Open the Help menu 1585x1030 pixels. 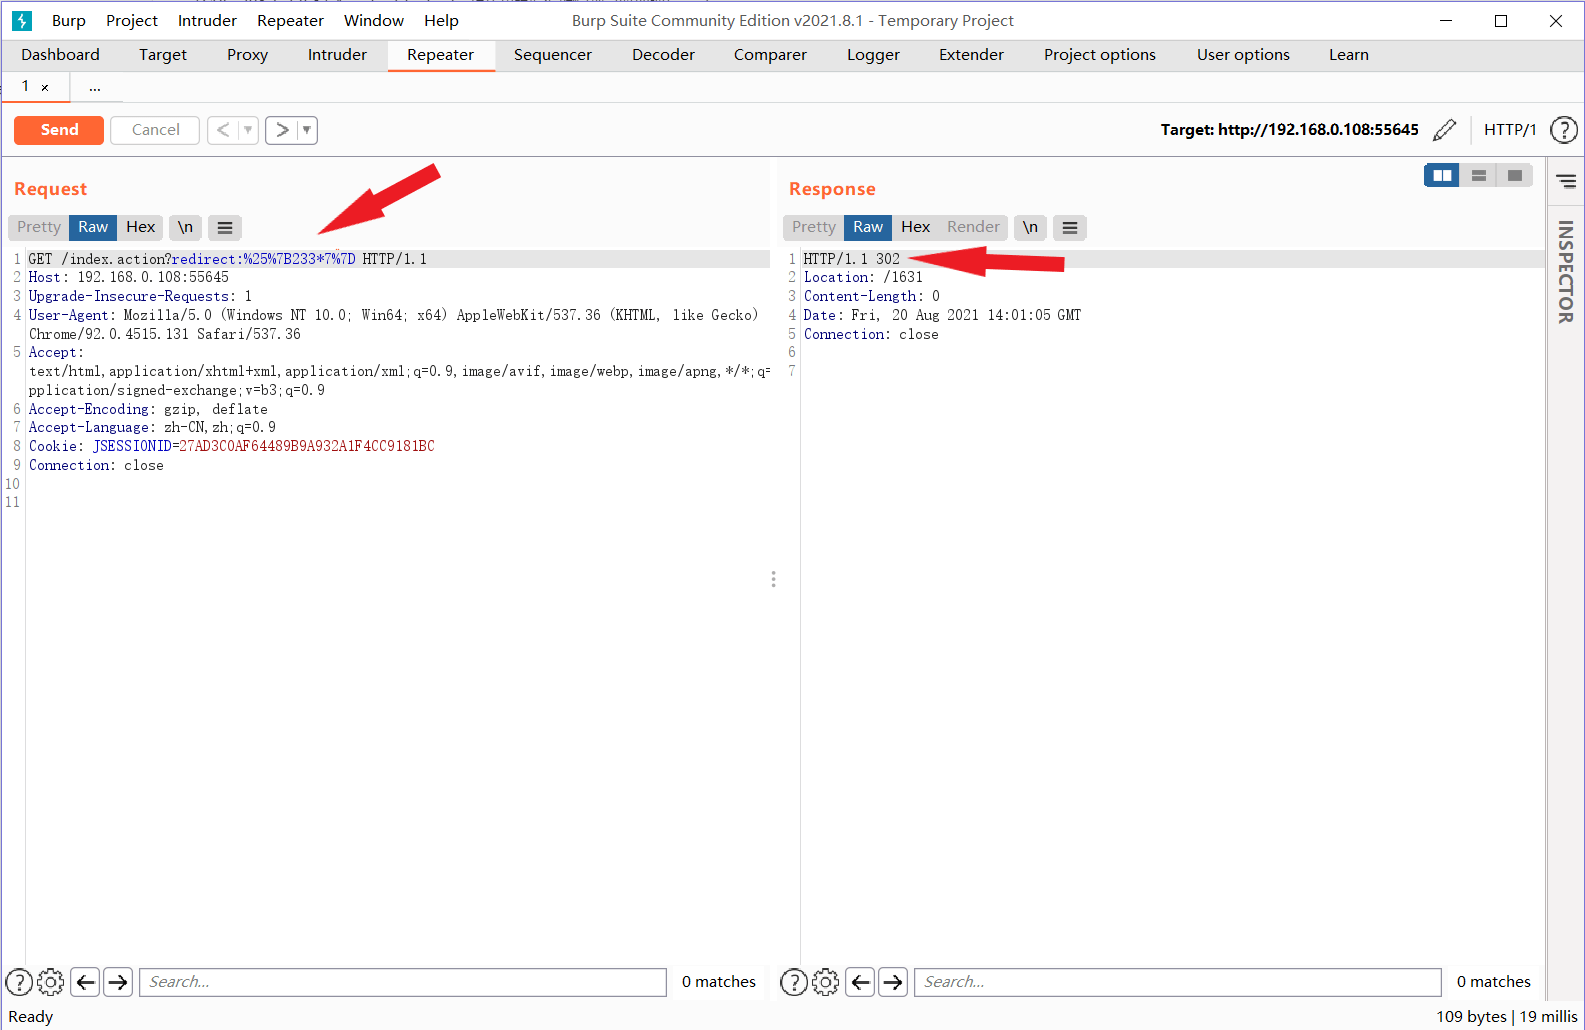441,21
